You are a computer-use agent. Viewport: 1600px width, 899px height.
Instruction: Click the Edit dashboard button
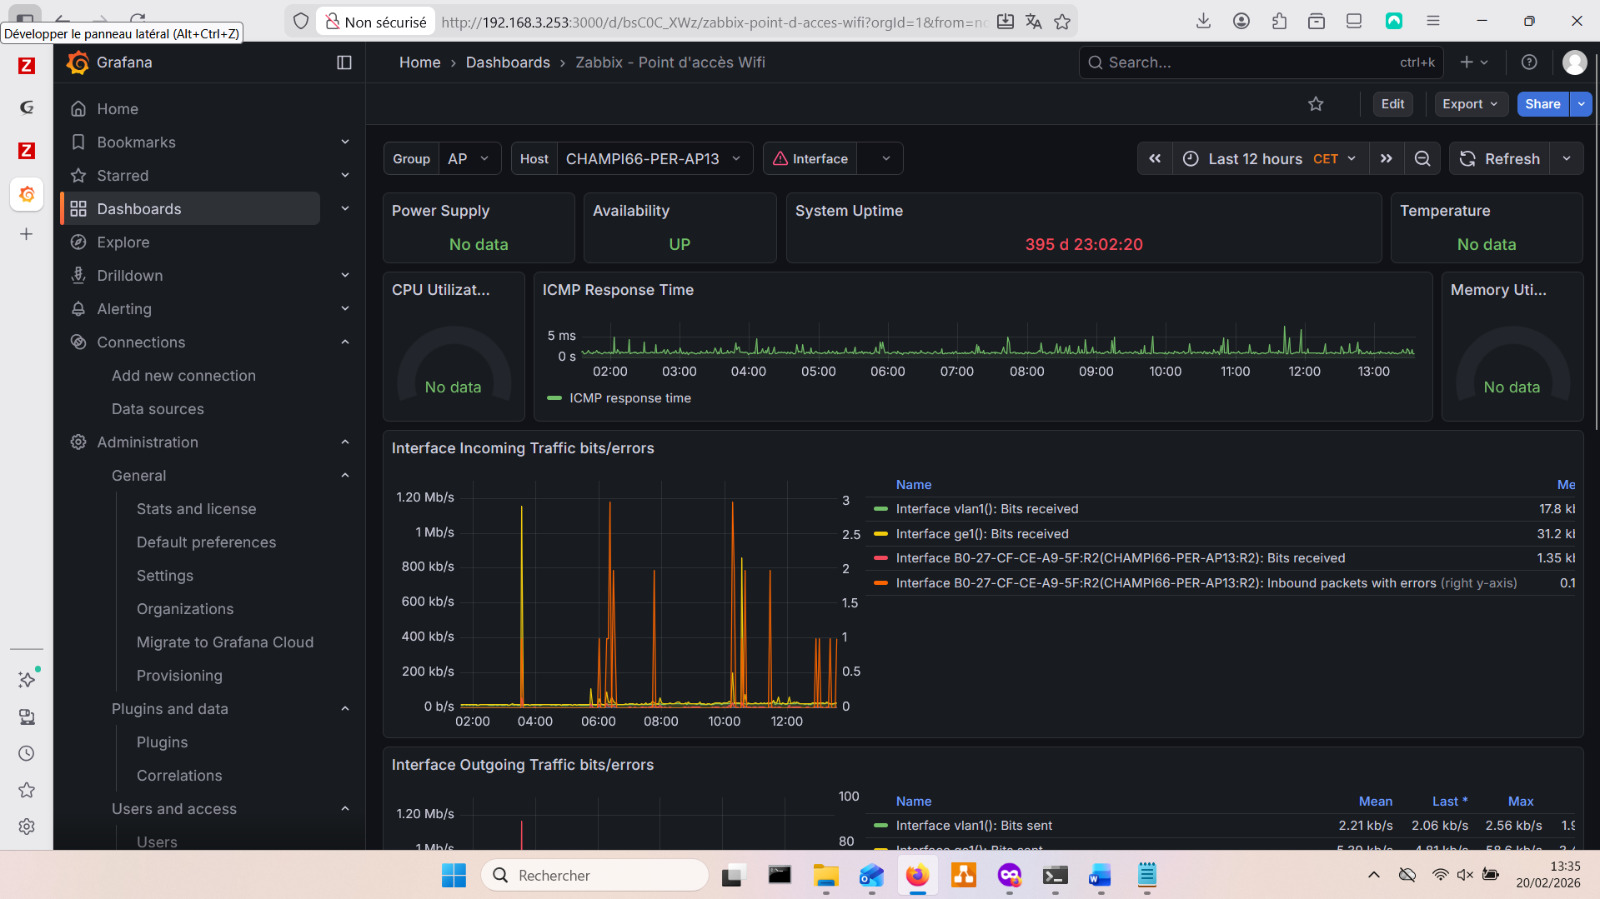1393,104
